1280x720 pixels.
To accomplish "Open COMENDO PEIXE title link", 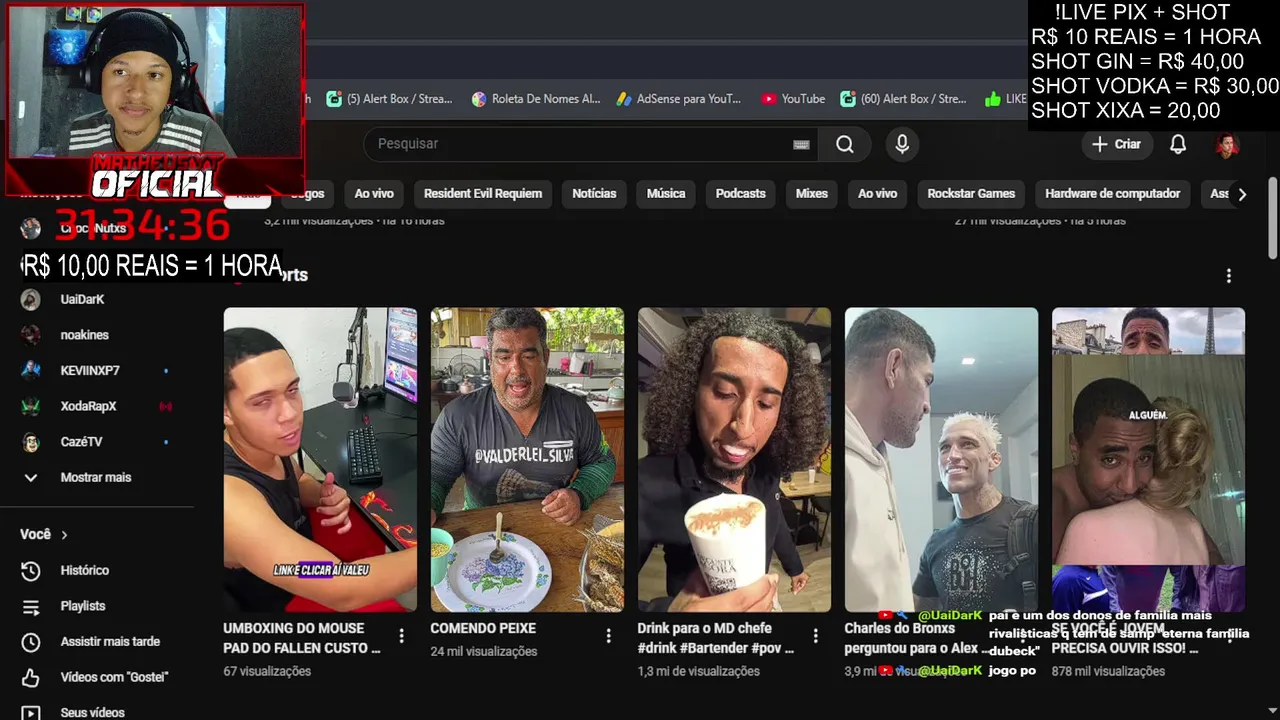I will (x=483, y=628).
